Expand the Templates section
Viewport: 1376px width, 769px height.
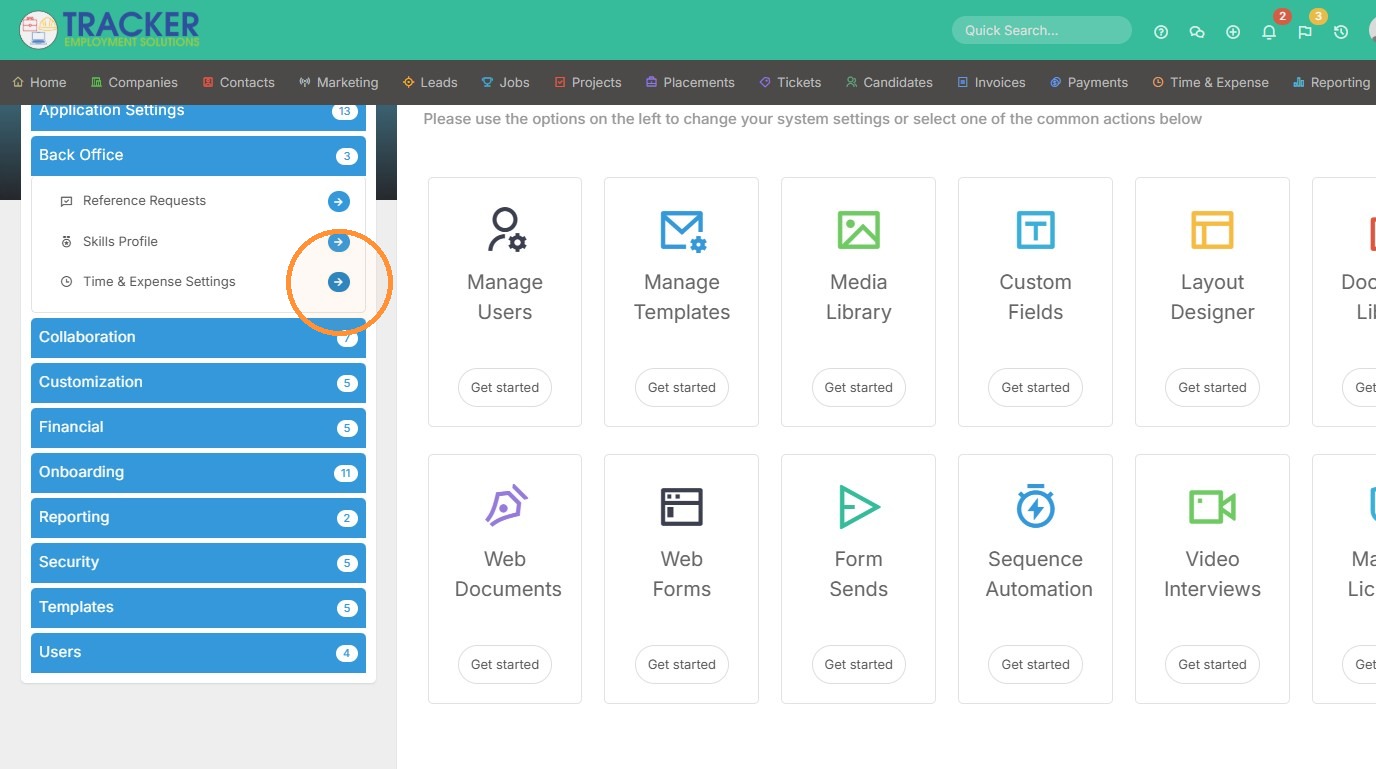pyautogui.click(x=198, y=608)
